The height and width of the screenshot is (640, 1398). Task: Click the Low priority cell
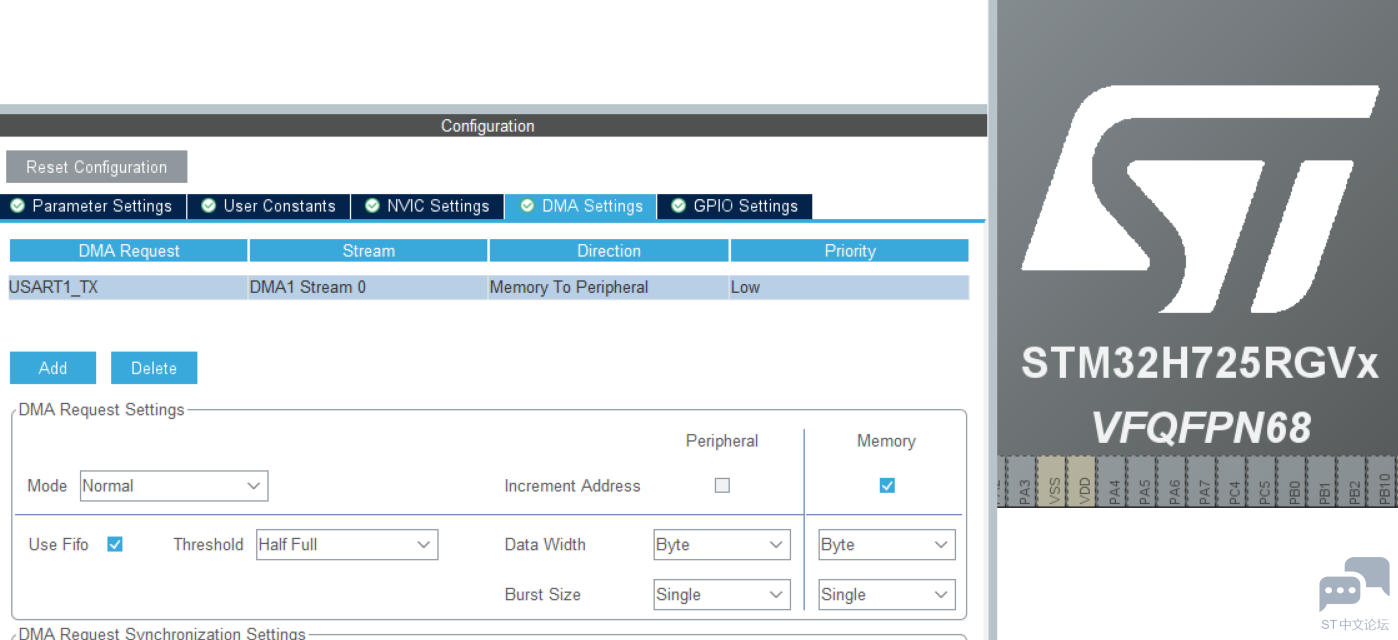(x=849, y=287)
